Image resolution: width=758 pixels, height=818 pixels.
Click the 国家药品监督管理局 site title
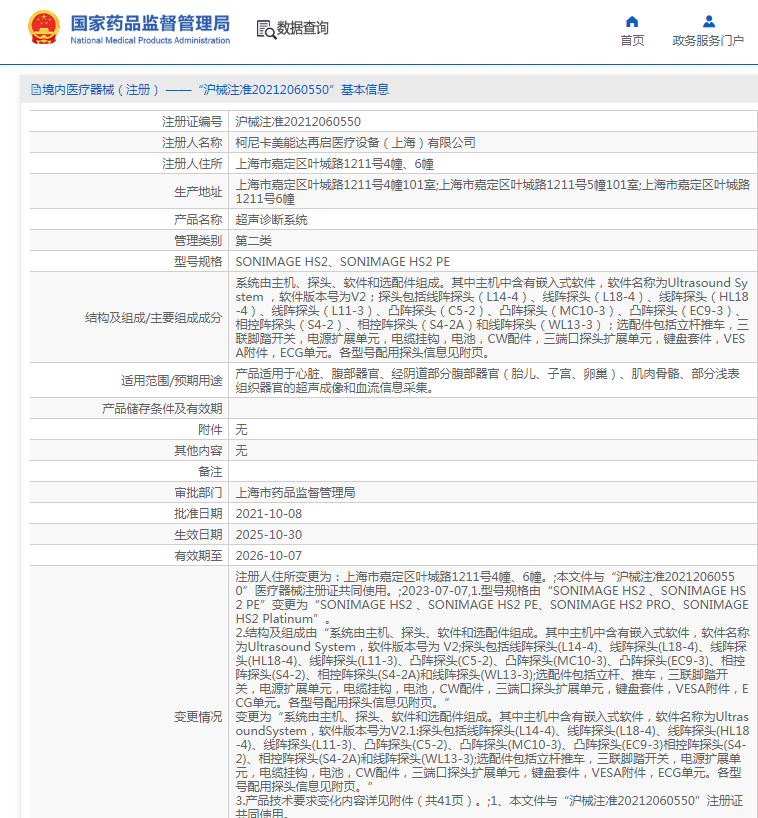(x=150, y=22)
